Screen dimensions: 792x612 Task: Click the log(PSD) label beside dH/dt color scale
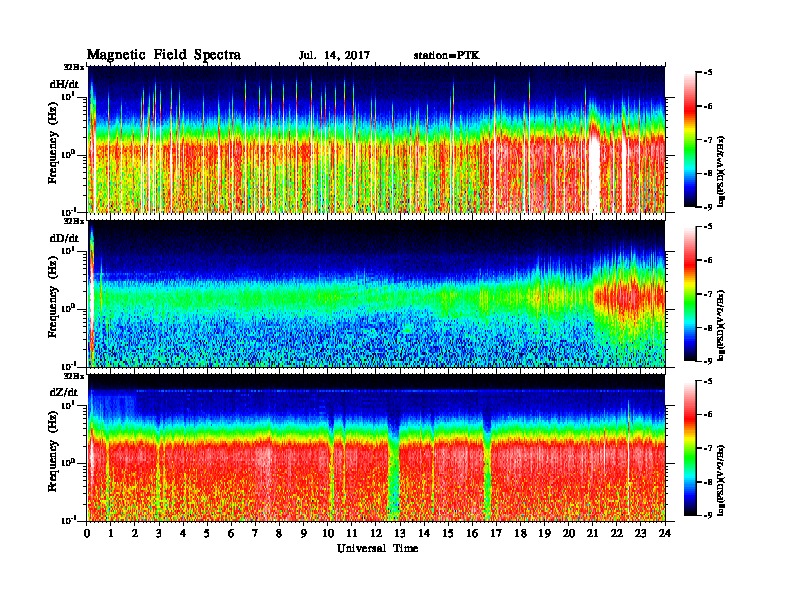[x=722, y=171]
